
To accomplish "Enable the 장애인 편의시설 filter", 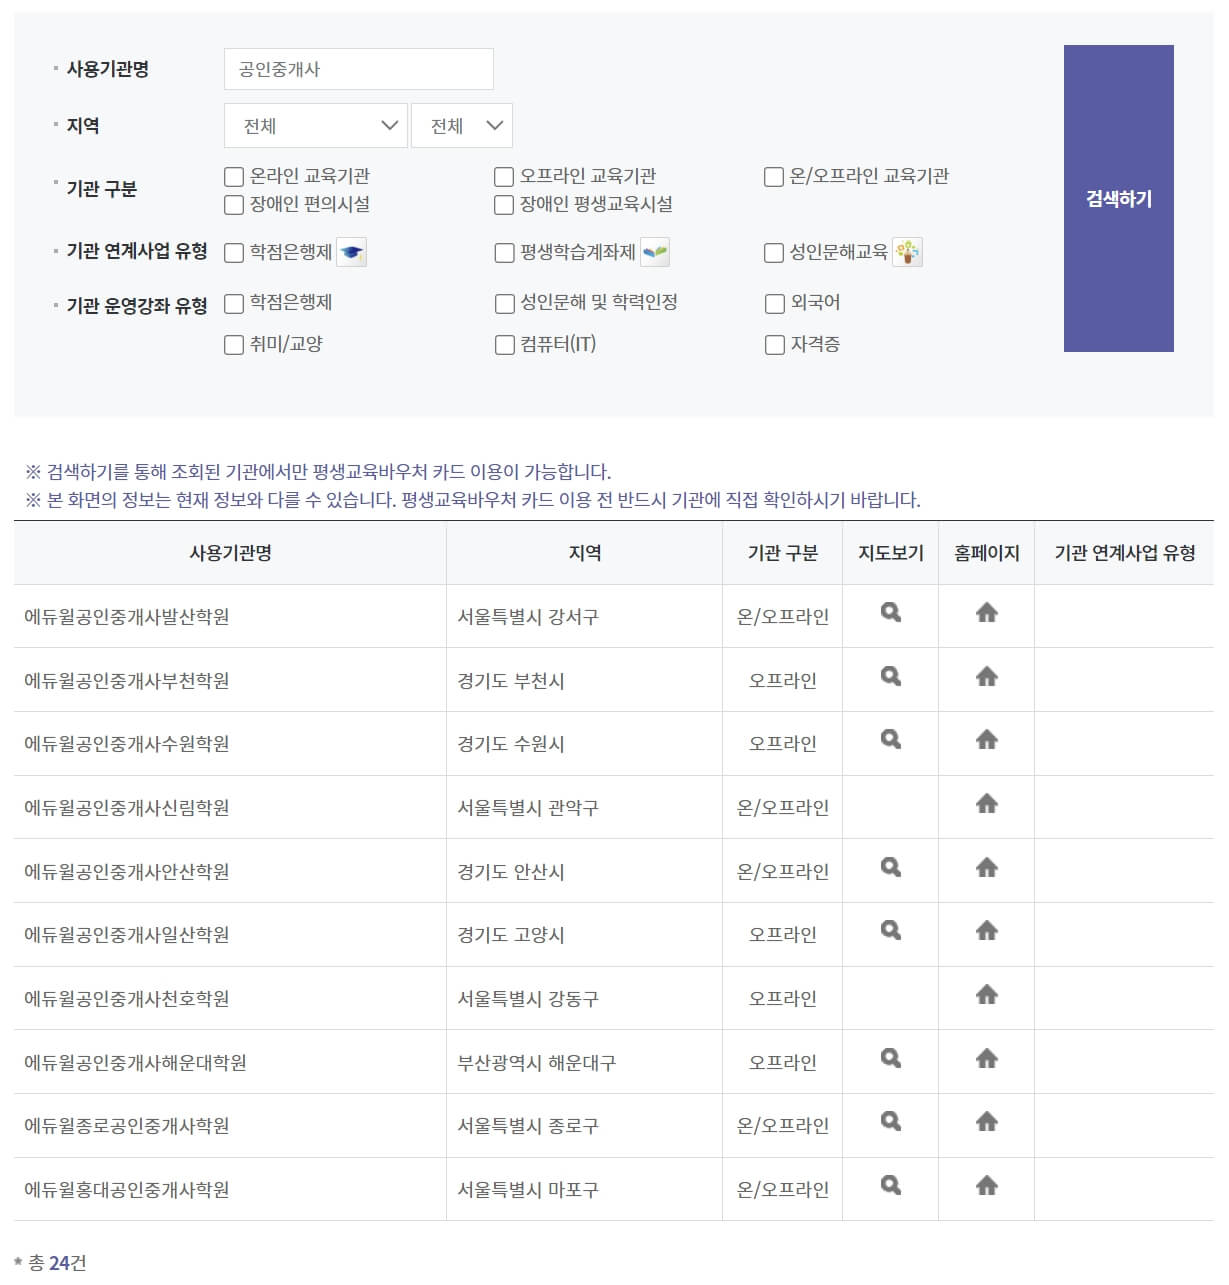I will pyautogui.click(x=232, y=205).
